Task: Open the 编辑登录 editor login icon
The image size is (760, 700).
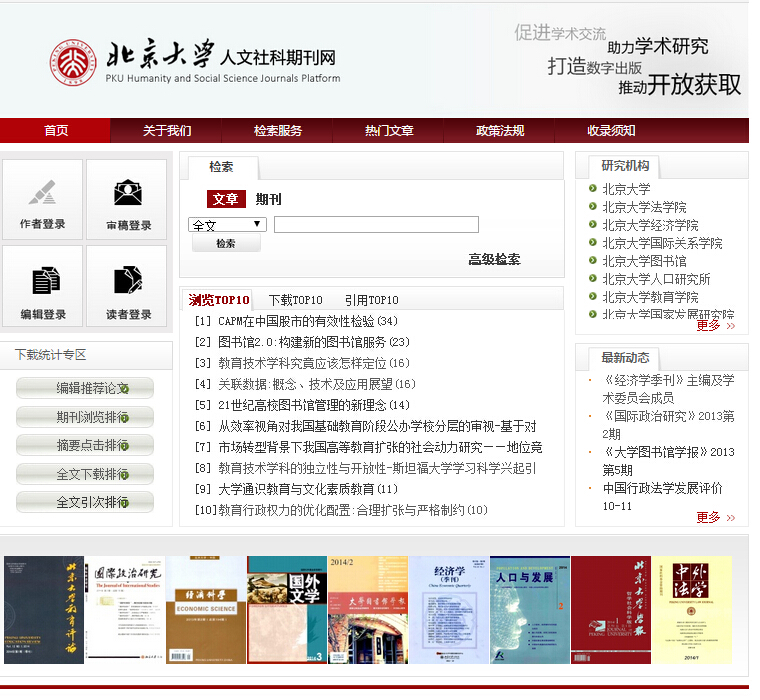Action: click(x=43, y=286)
